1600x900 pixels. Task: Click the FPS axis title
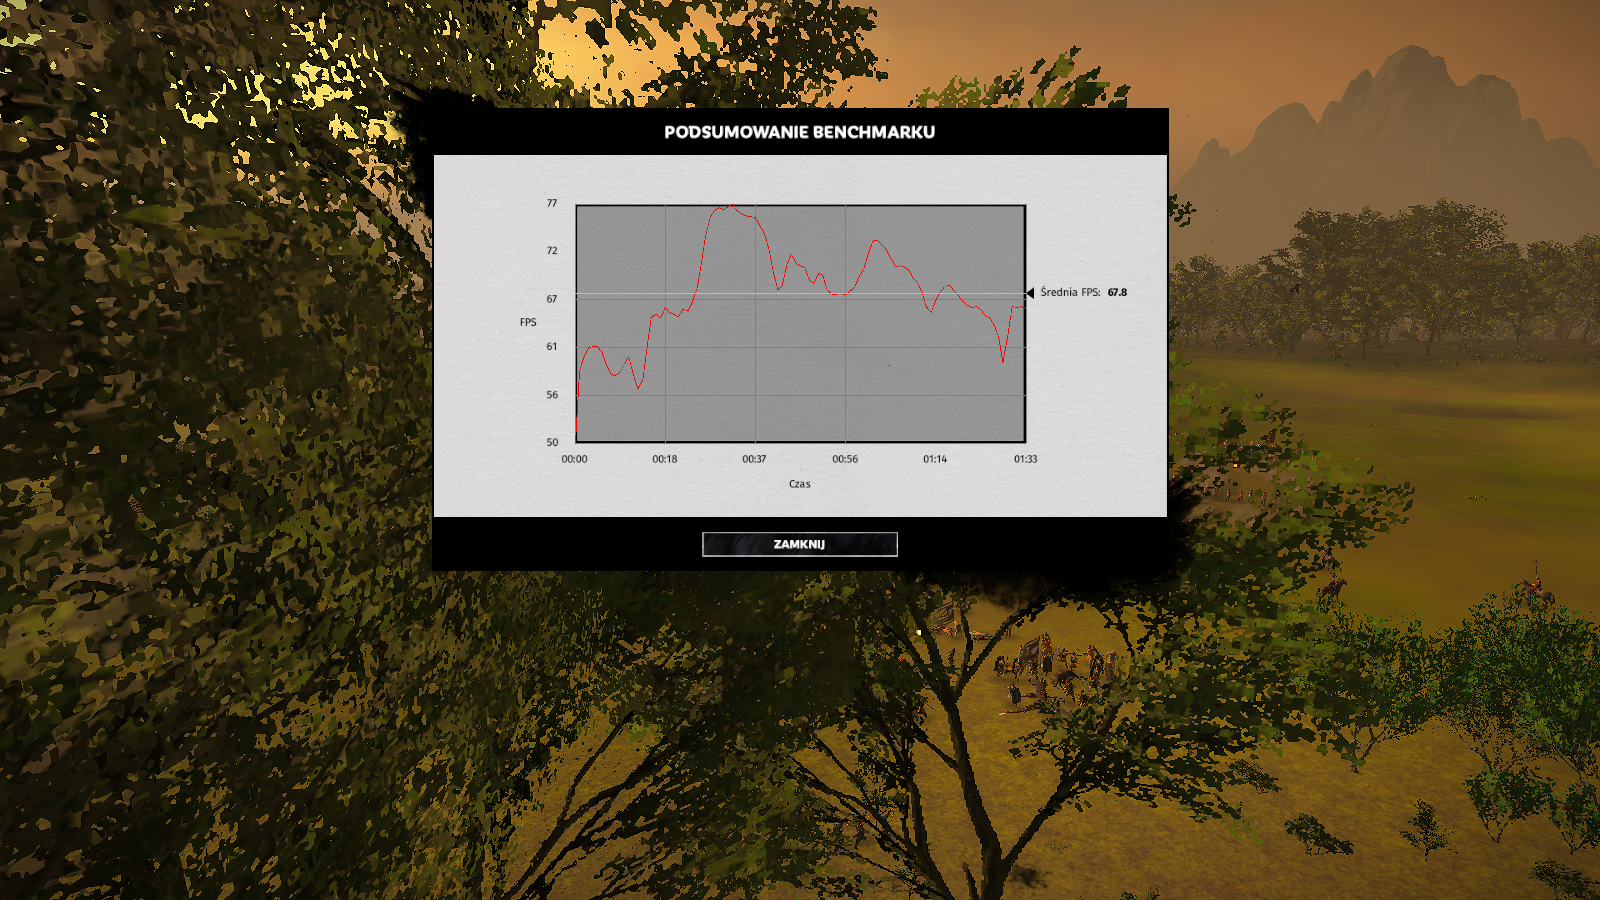(528, 322)
